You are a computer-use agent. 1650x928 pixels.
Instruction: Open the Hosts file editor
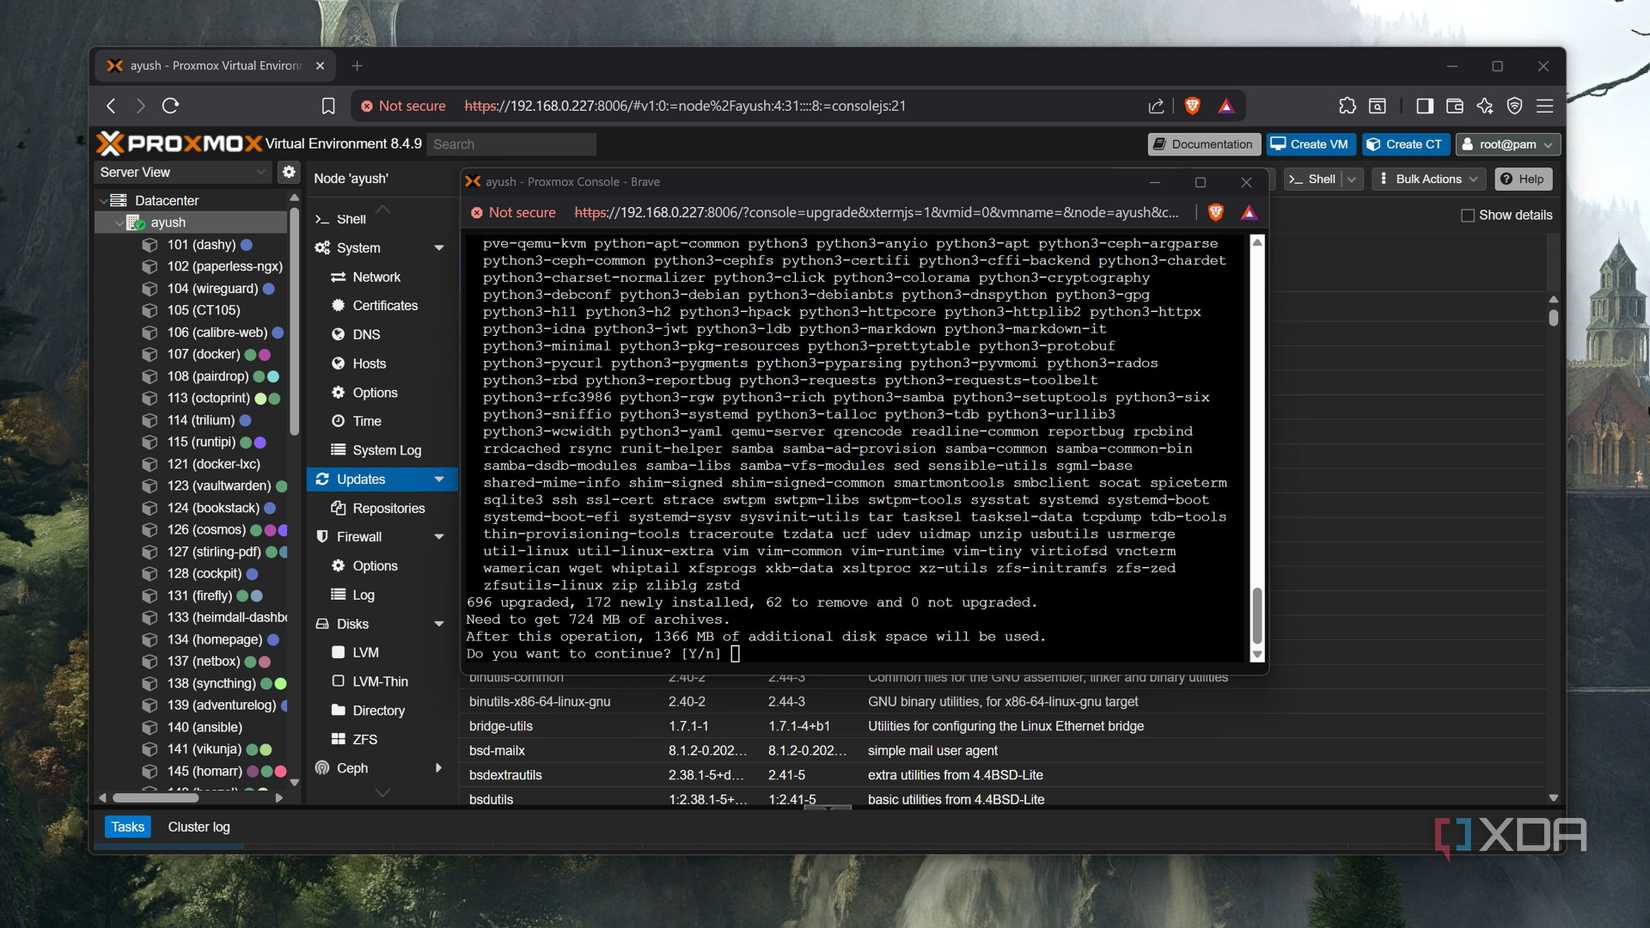[366, 363]
